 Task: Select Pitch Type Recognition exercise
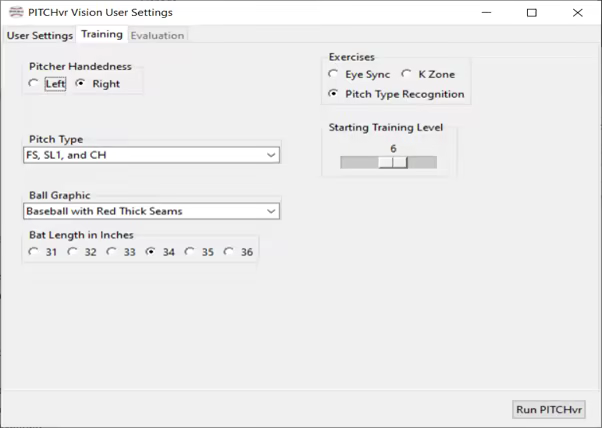pyautogui.click(x=334, y=94)
